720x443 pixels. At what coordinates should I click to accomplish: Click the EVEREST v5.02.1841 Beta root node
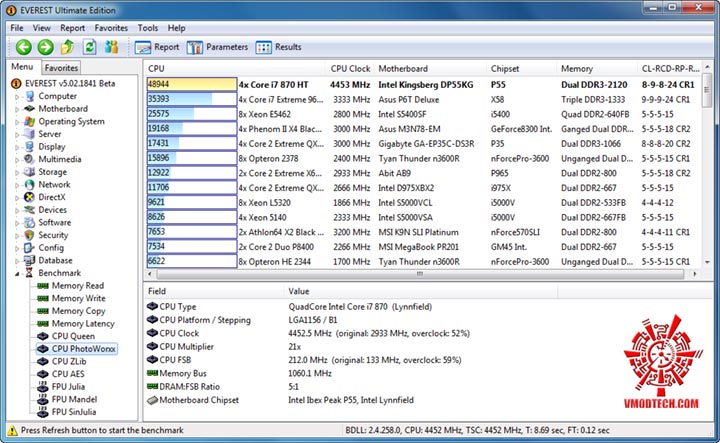click(x=63, y=84)
